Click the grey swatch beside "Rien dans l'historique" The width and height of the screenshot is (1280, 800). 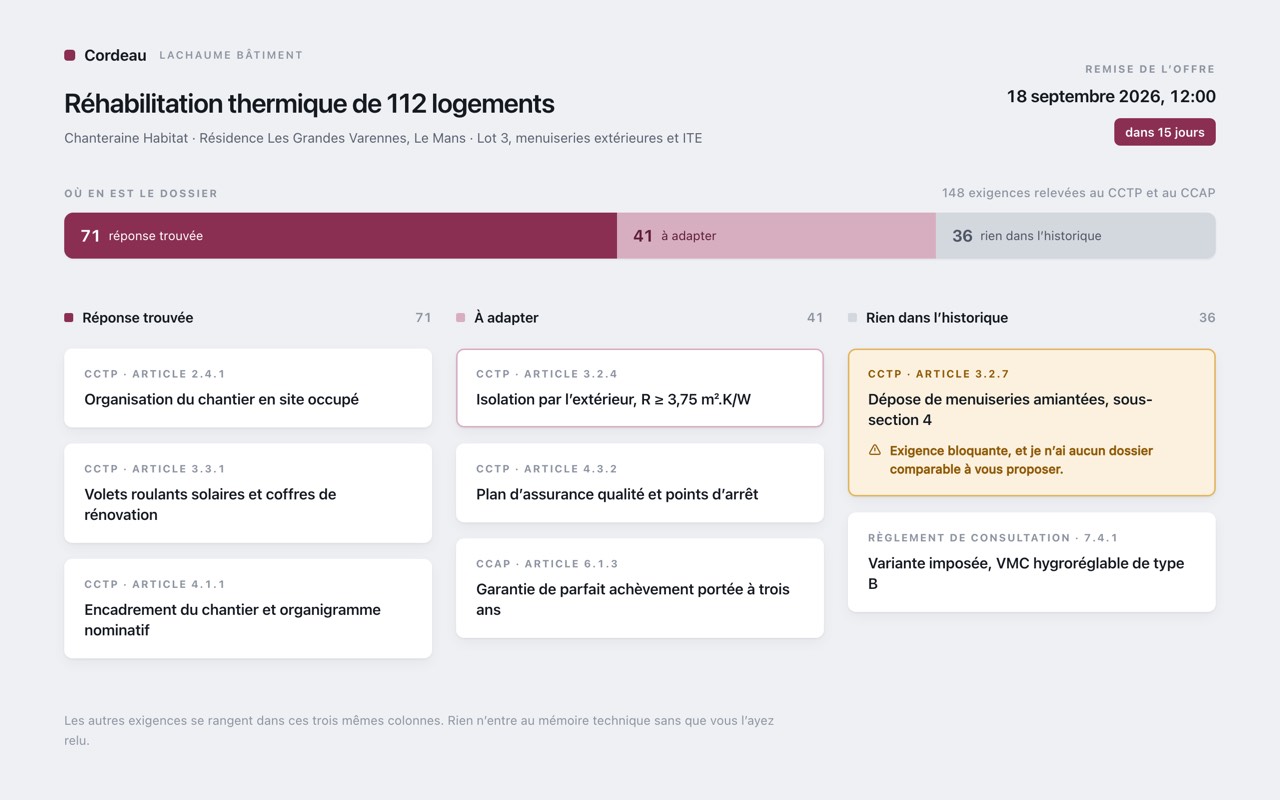853,318
